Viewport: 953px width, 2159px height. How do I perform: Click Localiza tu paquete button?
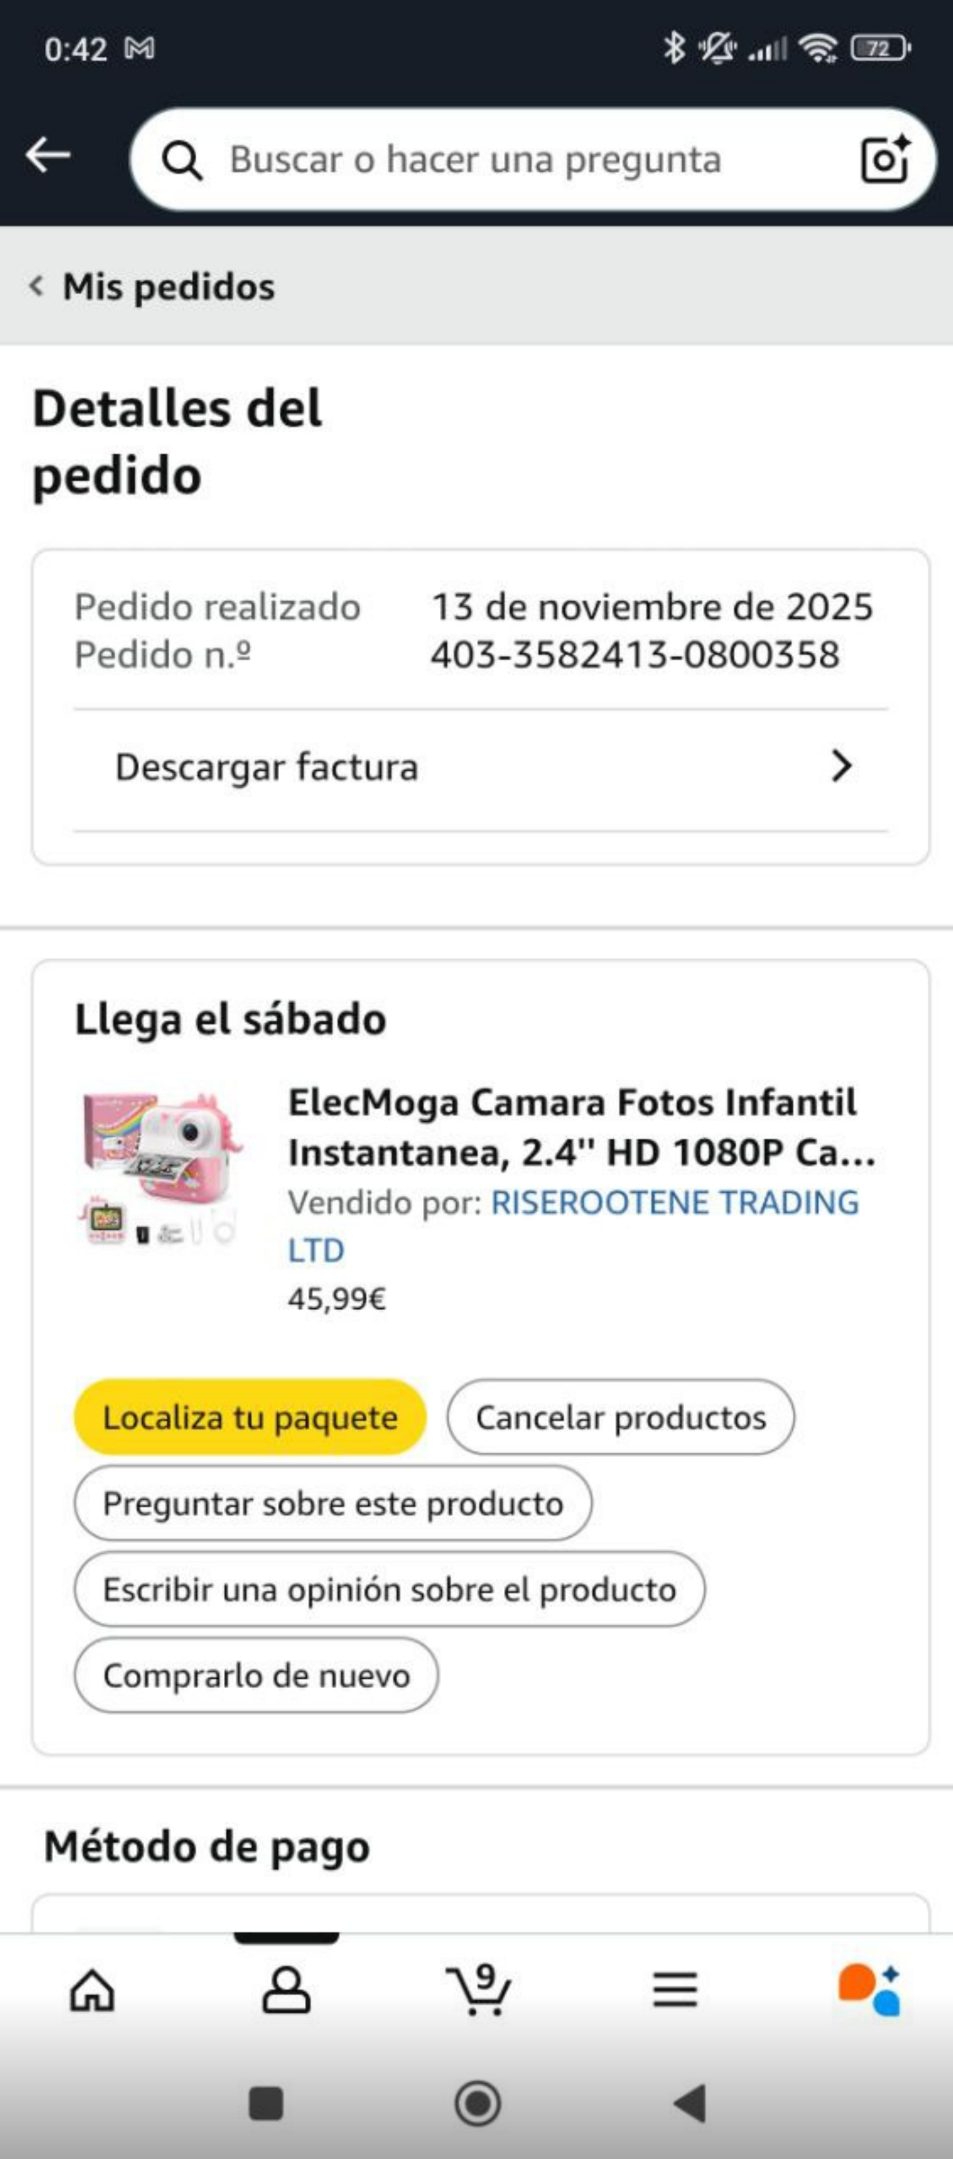pyautogui.click(x=250, y=1417)
